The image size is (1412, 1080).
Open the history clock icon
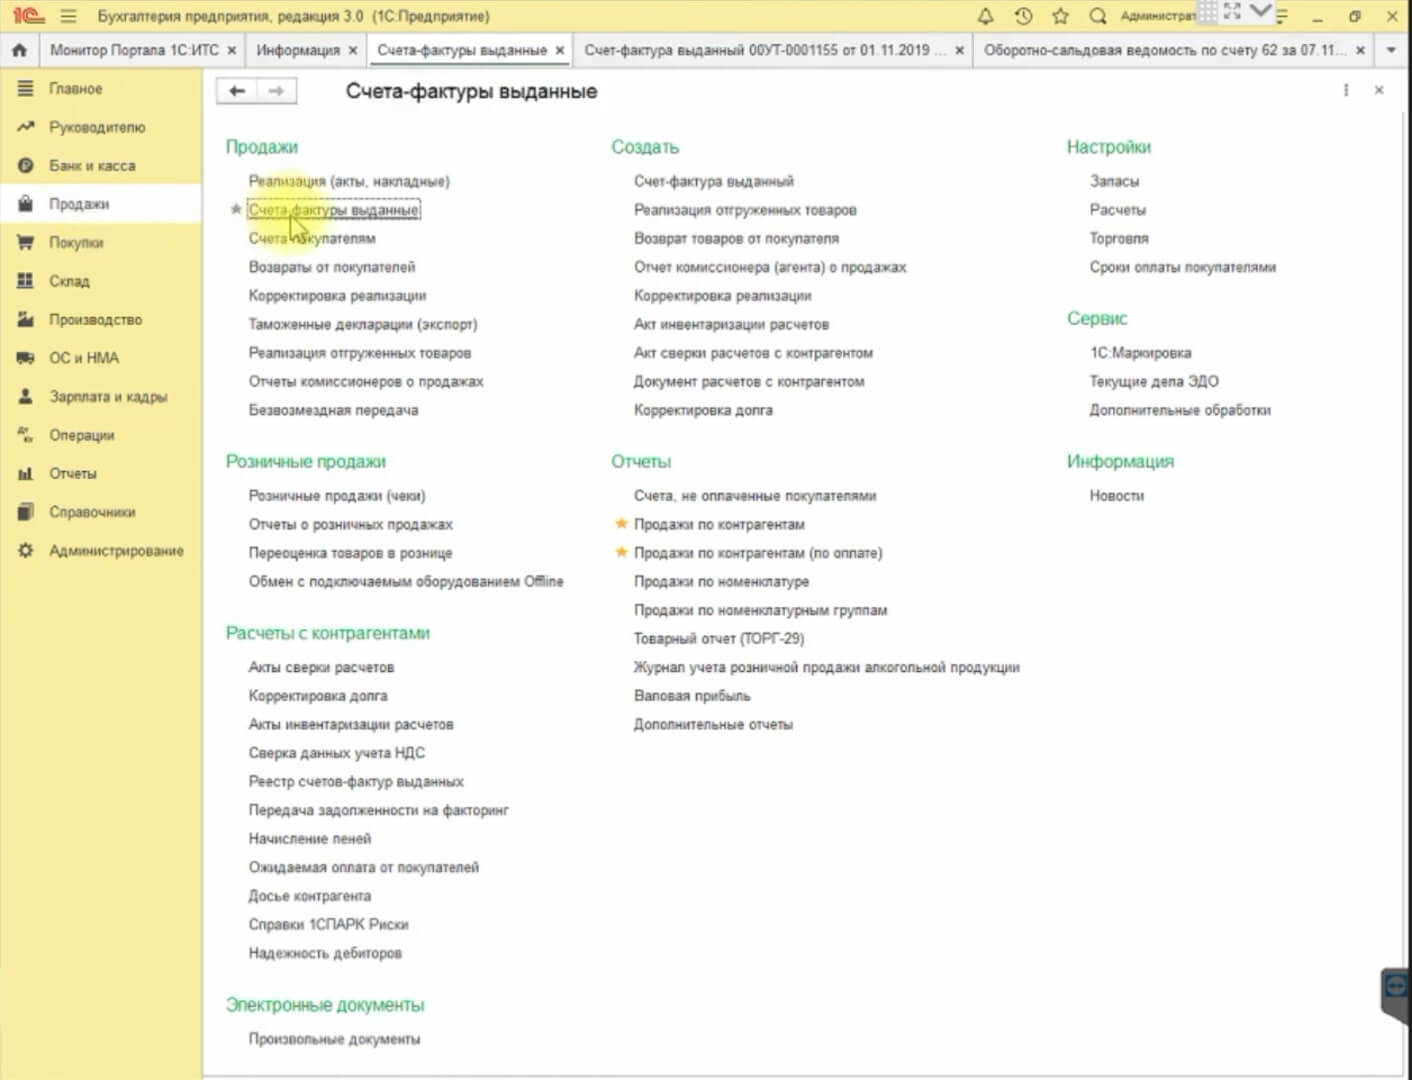[1023, 16]
